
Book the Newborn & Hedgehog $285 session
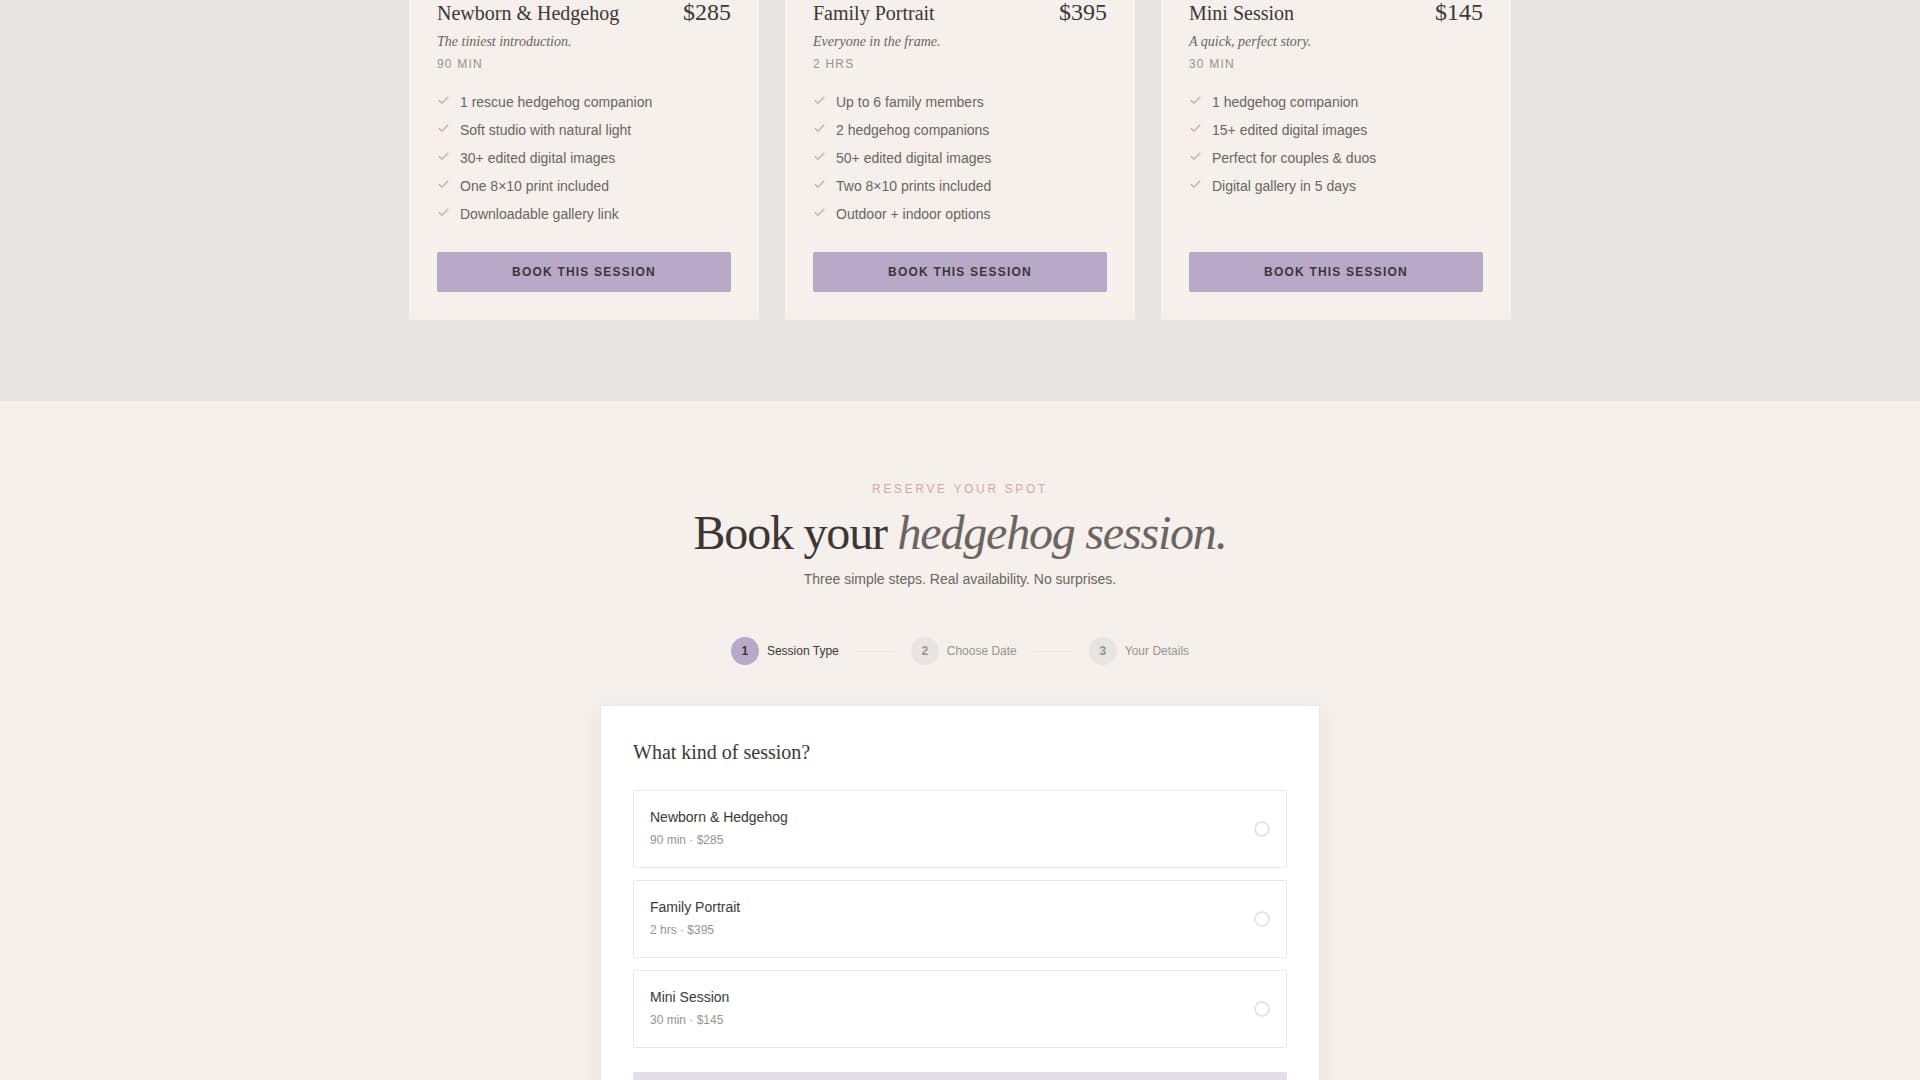583,272
